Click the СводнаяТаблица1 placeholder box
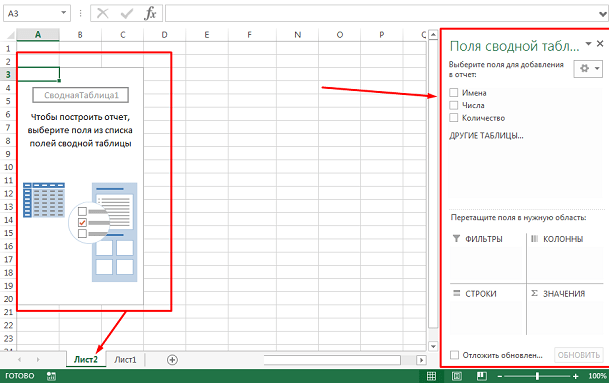The image size is (609, 383). tap(81, 95)
